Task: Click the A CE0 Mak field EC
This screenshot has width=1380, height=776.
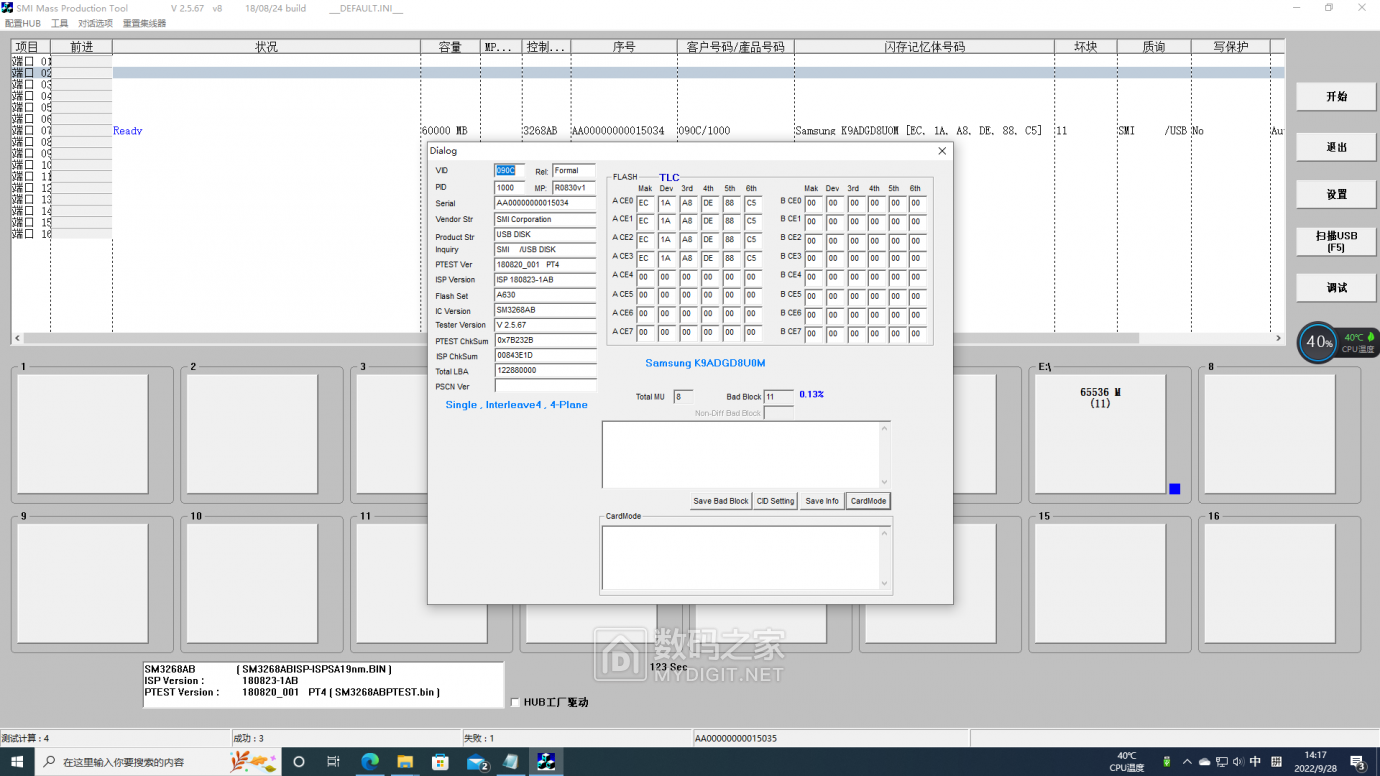Action: pyautogui.click(x=646, y=203)
